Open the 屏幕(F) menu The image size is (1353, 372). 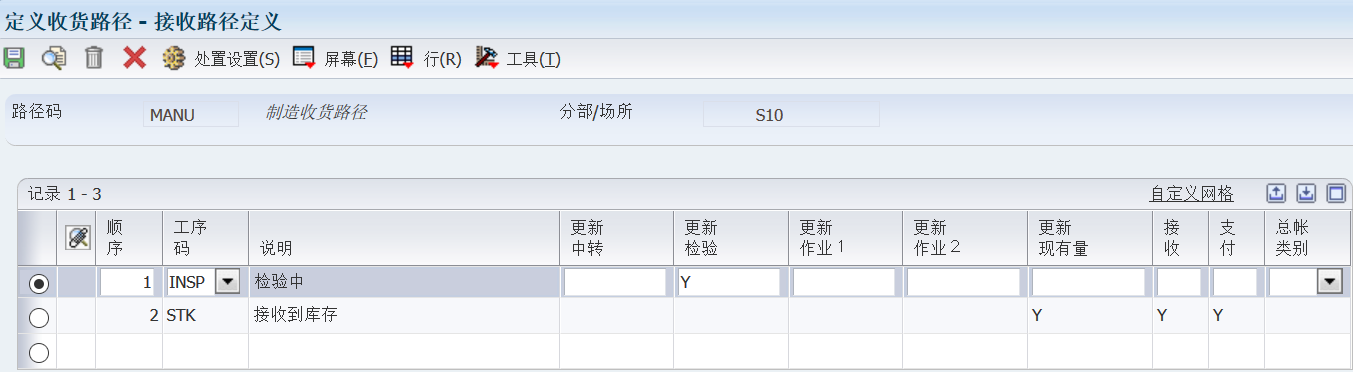[x=335, y=58]
